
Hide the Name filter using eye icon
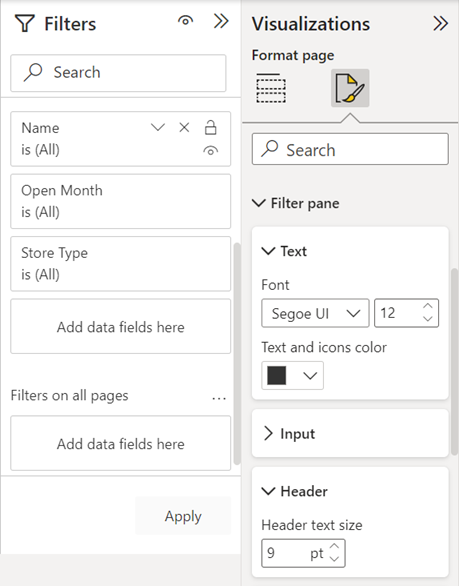[x=210, y=151]
